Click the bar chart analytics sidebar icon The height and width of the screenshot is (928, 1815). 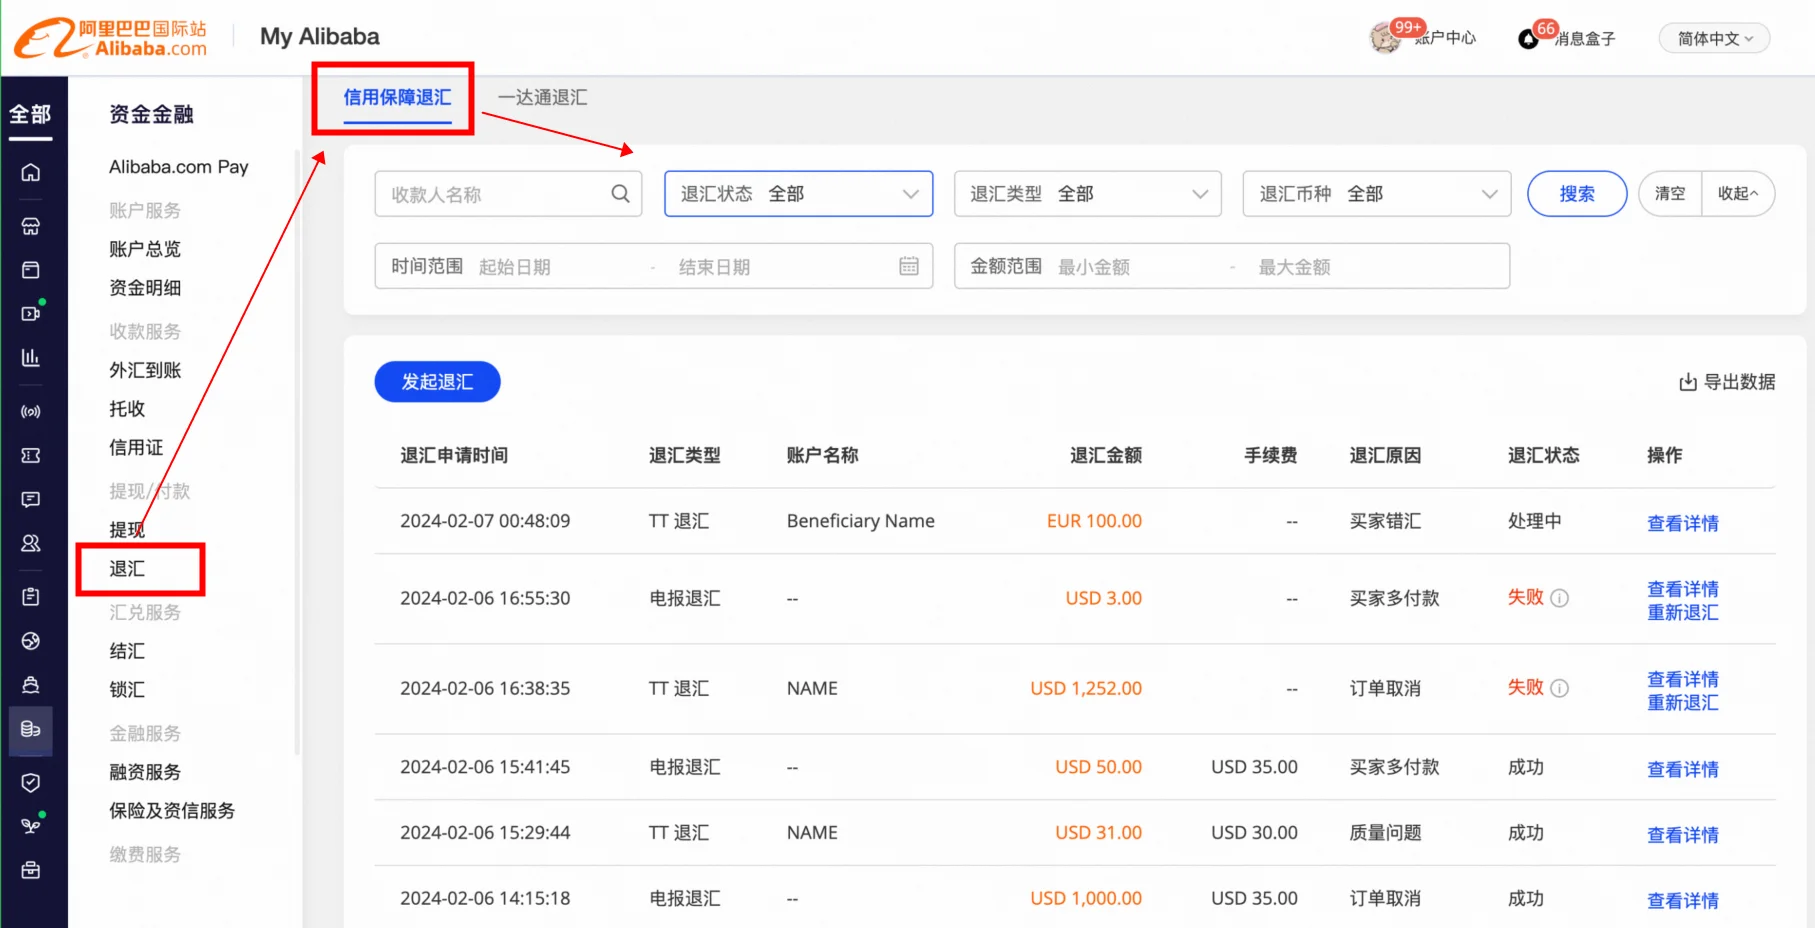point(31,358)
